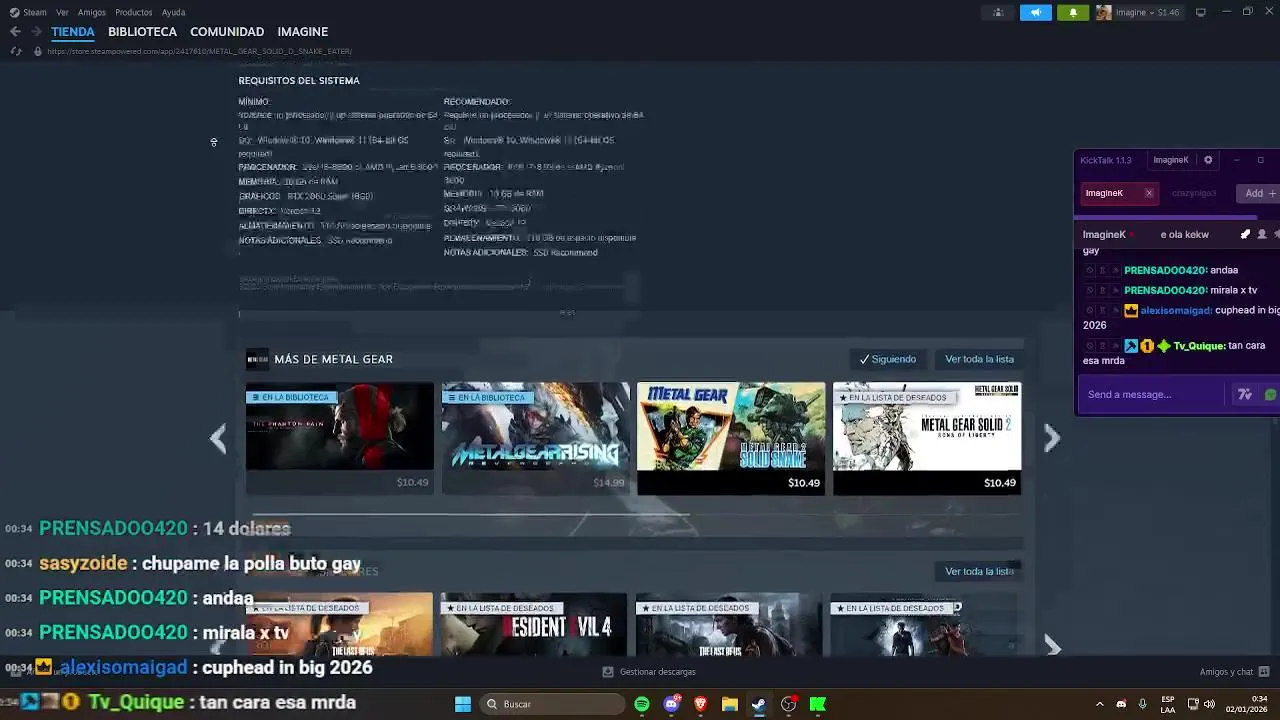The image size is (1280, 720).
Task: Expand hidden system tray icons
Action: tap(1099, 704)
